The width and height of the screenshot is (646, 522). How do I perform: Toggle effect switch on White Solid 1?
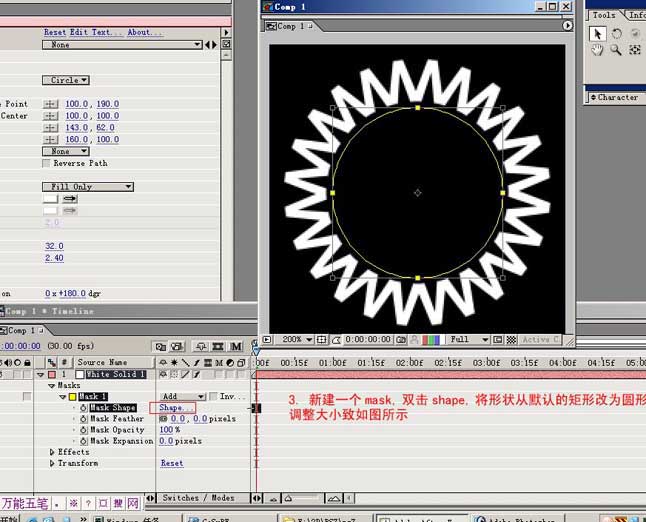point(197,375)
